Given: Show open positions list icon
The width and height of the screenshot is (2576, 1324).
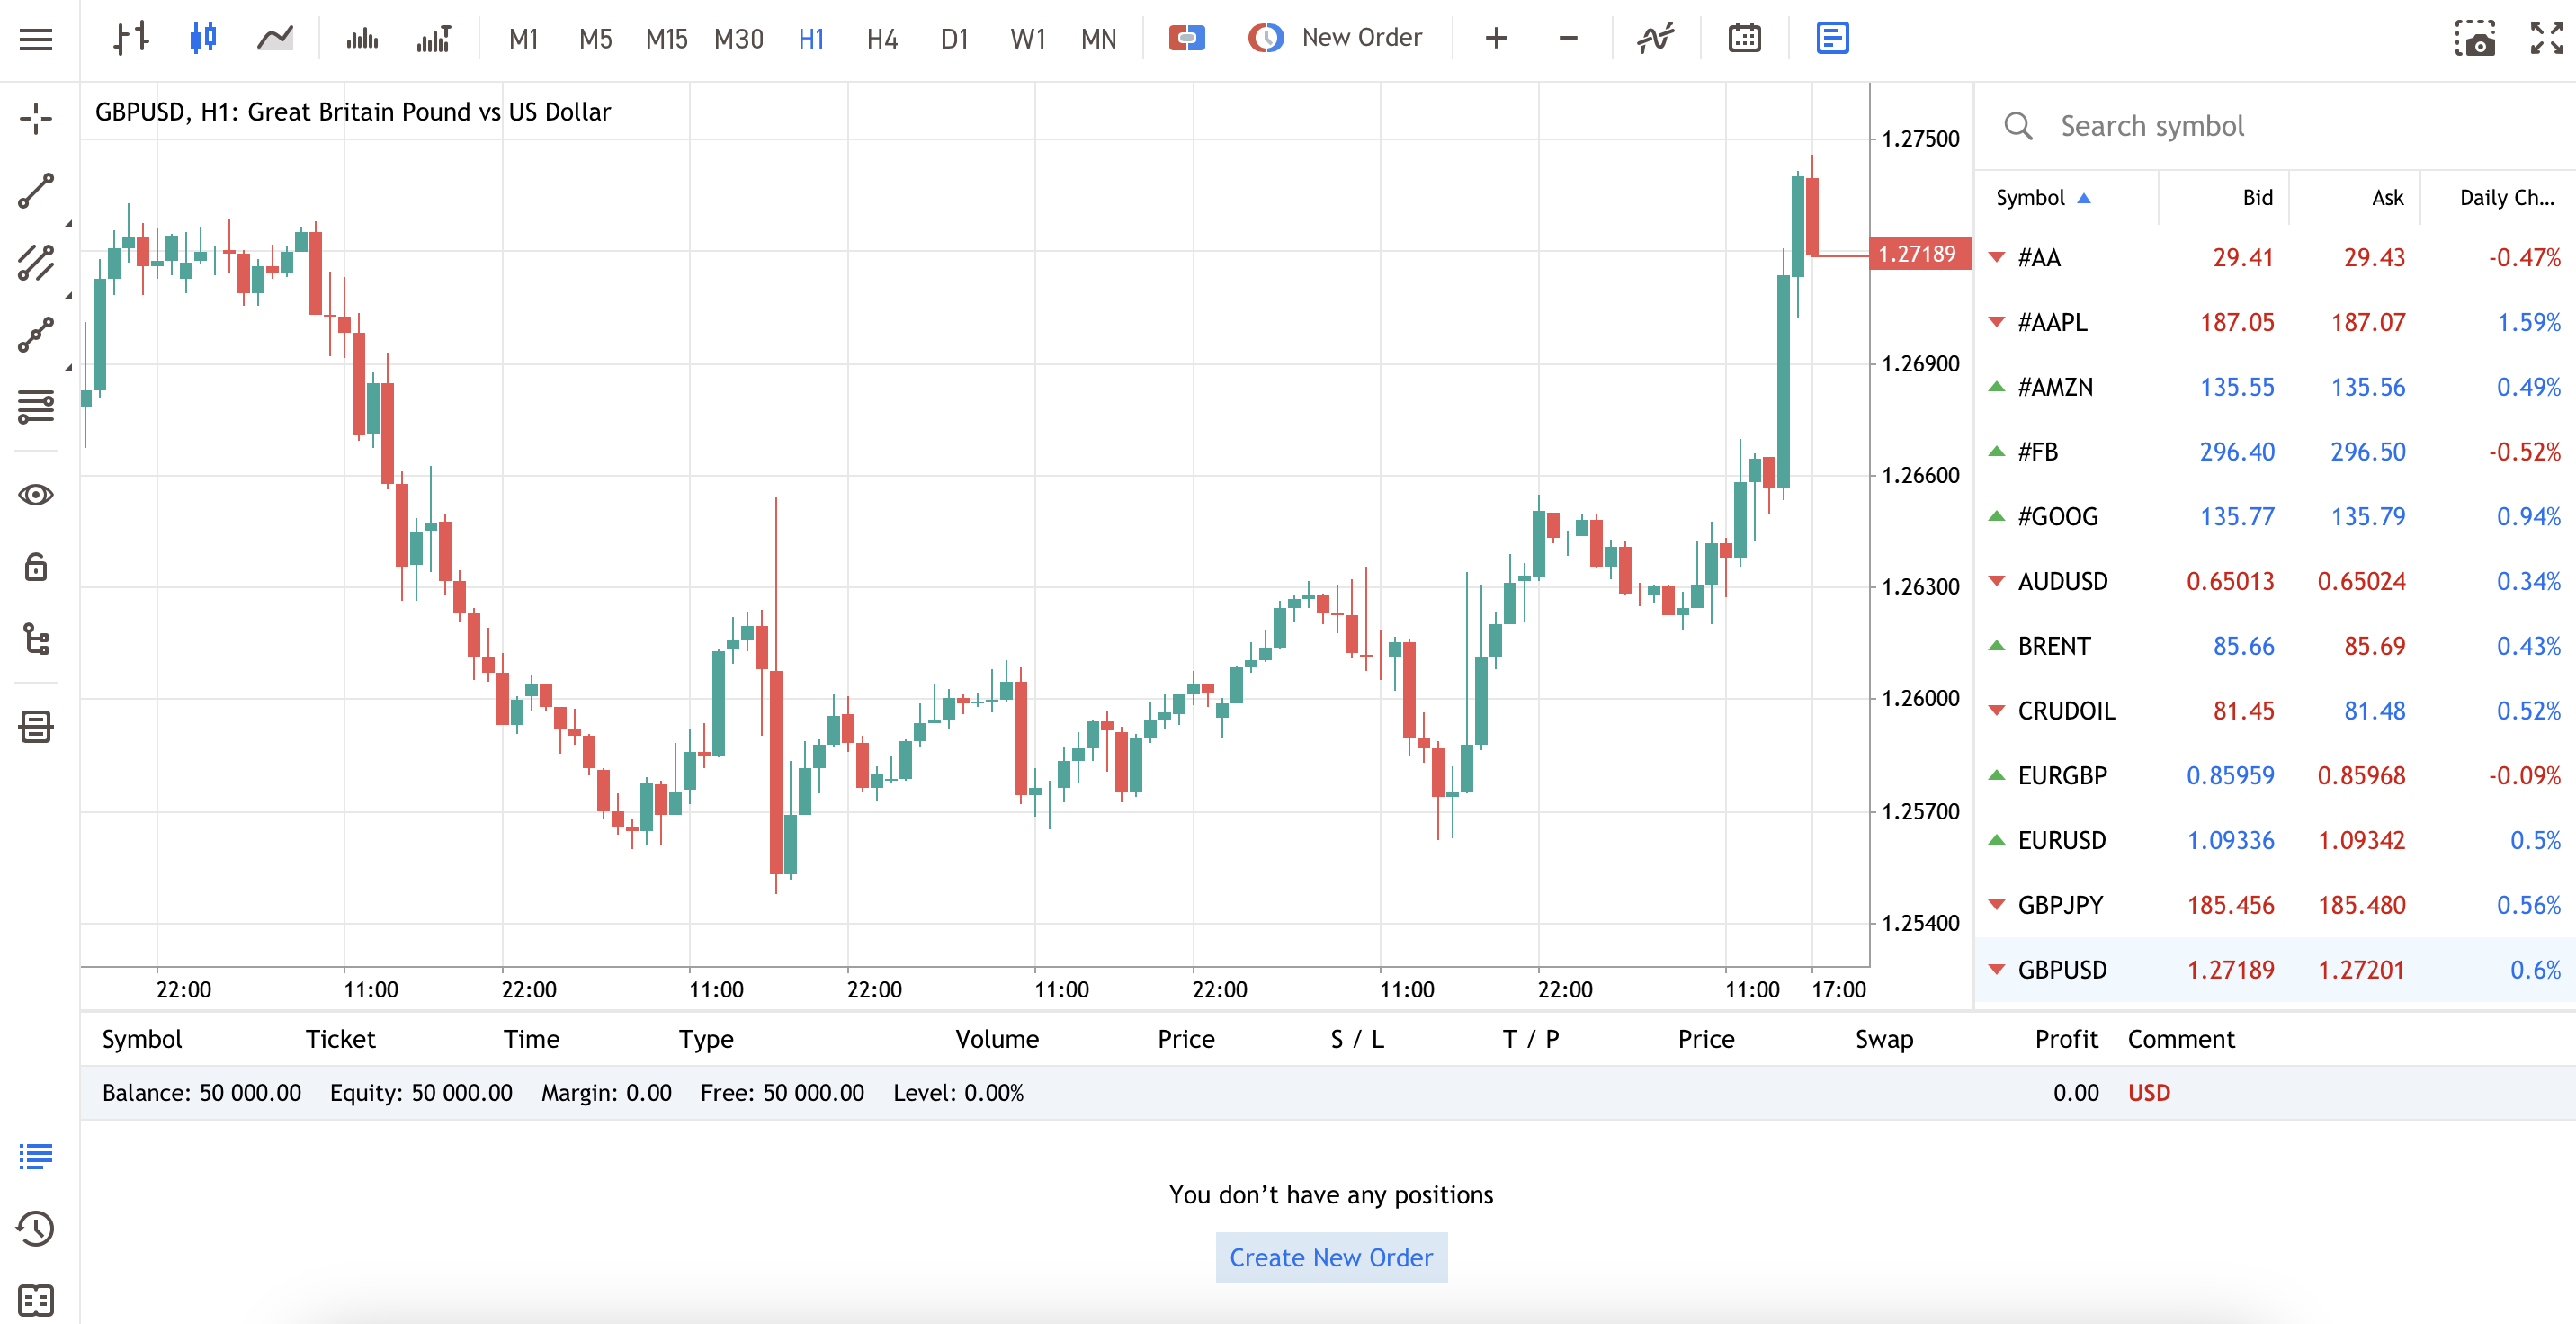Looking at the screenshot, I should pos(36,1157).
